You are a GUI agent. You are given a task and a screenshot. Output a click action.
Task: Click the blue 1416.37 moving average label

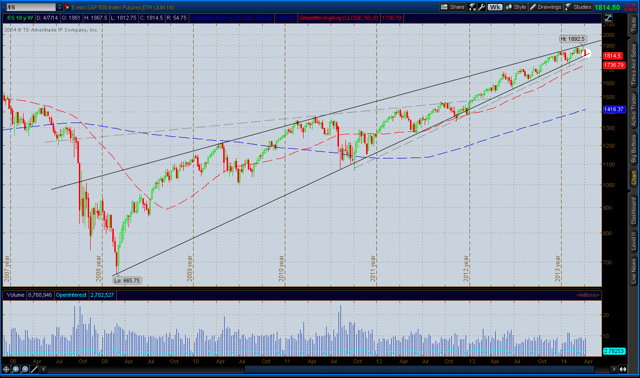pyautogui.click(x=614, y=109)
